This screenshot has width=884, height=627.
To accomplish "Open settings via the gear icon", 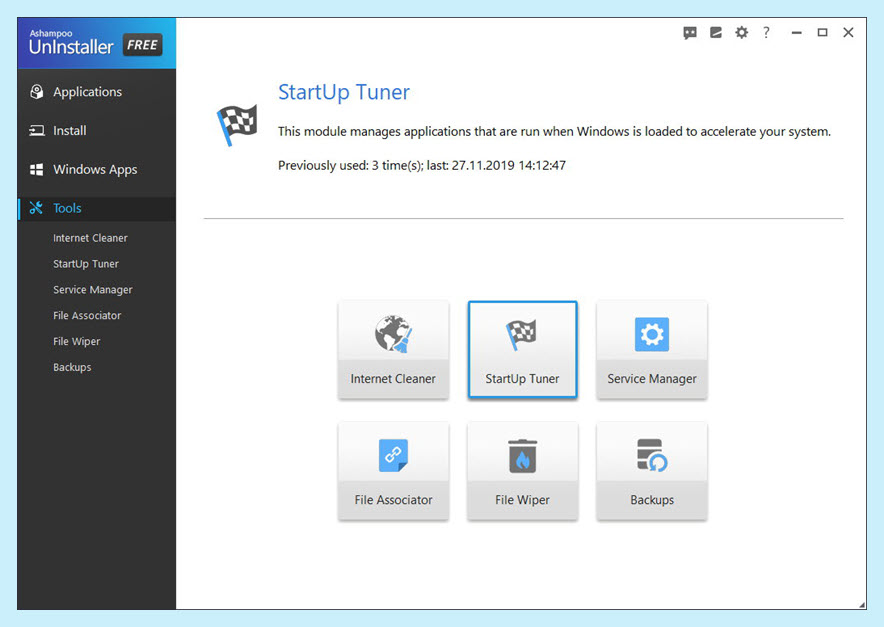I will pos(741,33).
